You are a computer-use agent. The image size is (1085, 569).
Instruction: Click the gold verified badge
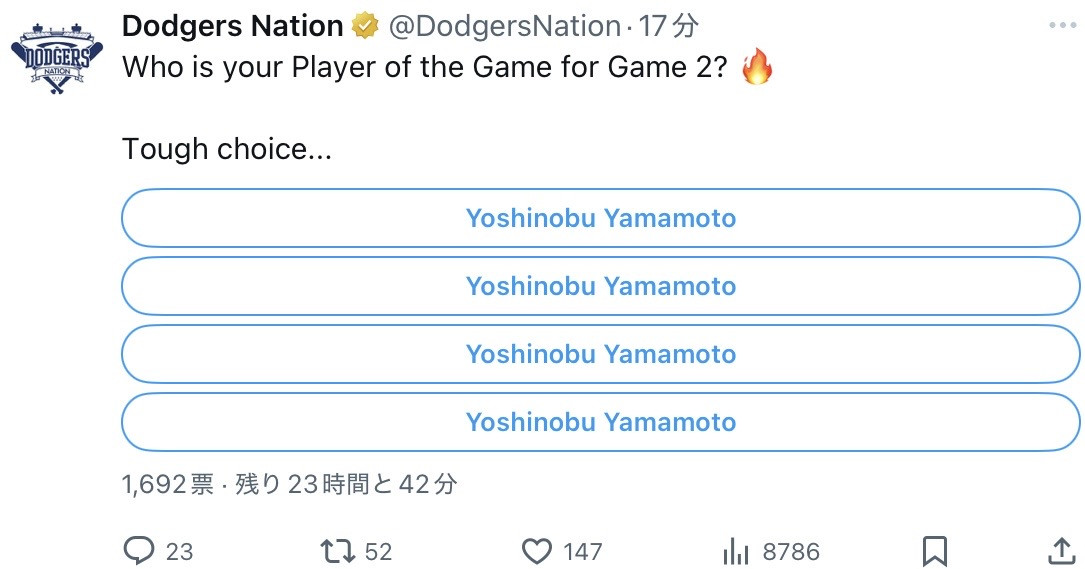pos(364,26)
